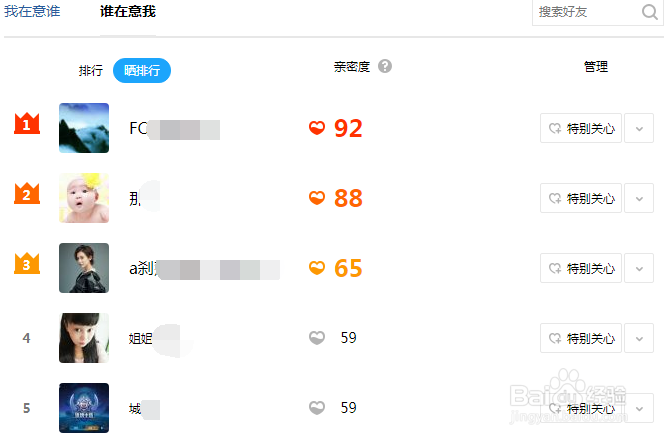
Task: Click the rank 3 crown badge
Action: [x=26, y=265]
